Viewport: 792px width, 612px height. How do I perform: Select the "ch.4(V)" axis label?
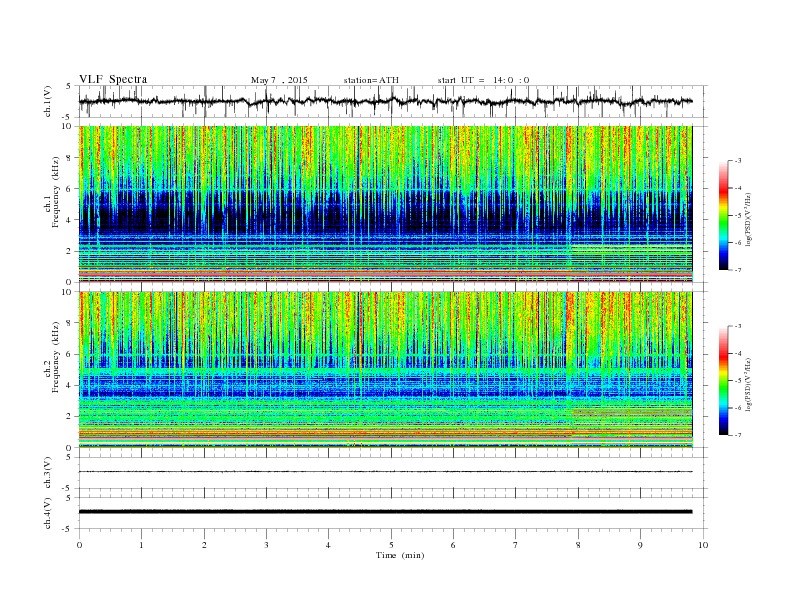pyautogui.click(x=48, y=513)
